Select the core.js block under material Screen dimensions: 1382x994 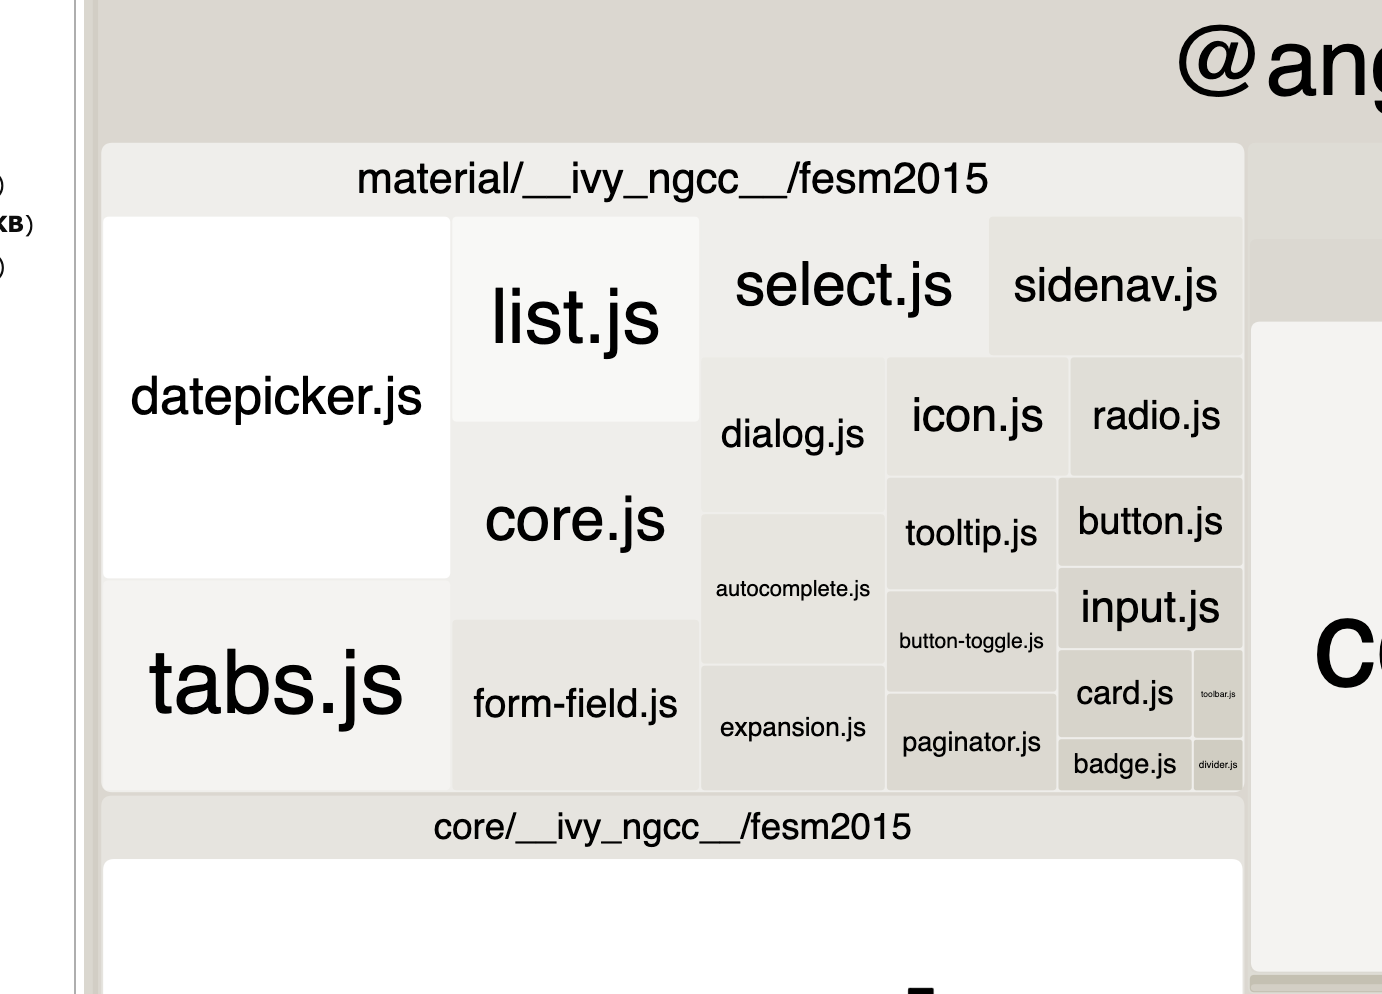tap(575, 520)
